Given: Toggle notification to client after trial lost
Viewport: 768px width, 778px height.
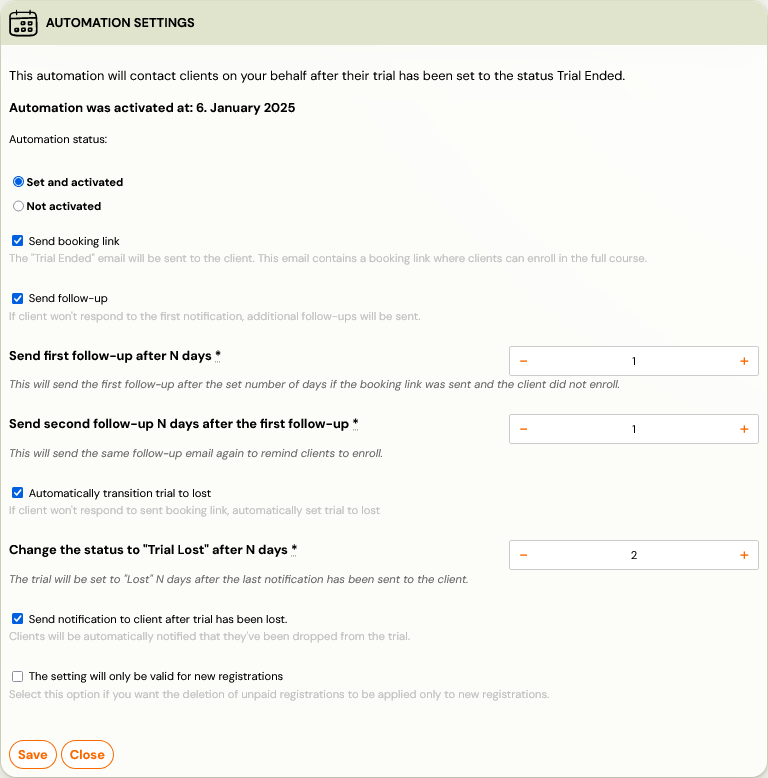Looking at the screenshot, I should [x=18, y=619].
